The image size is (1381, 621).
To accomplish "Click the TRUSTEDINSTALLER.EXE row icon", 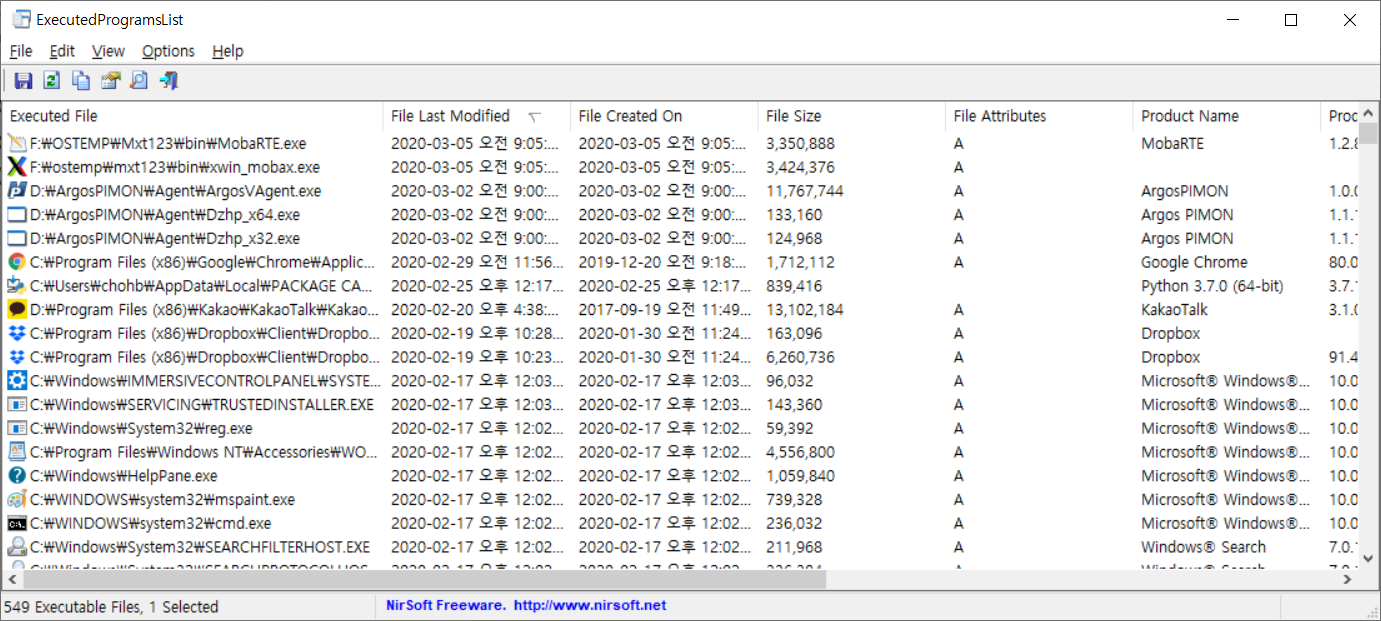I will click(17, 404).
